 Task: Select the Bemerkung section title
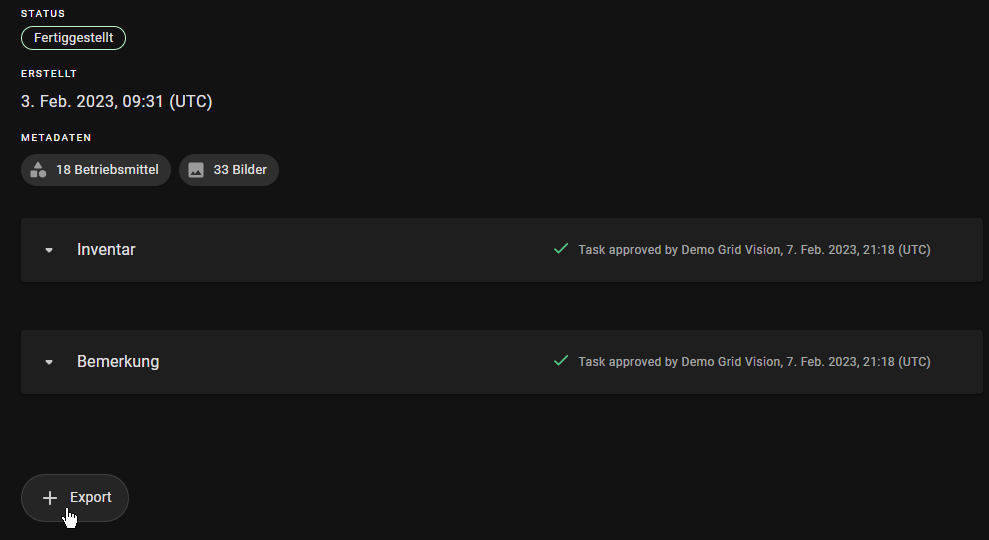click(118, 362)
